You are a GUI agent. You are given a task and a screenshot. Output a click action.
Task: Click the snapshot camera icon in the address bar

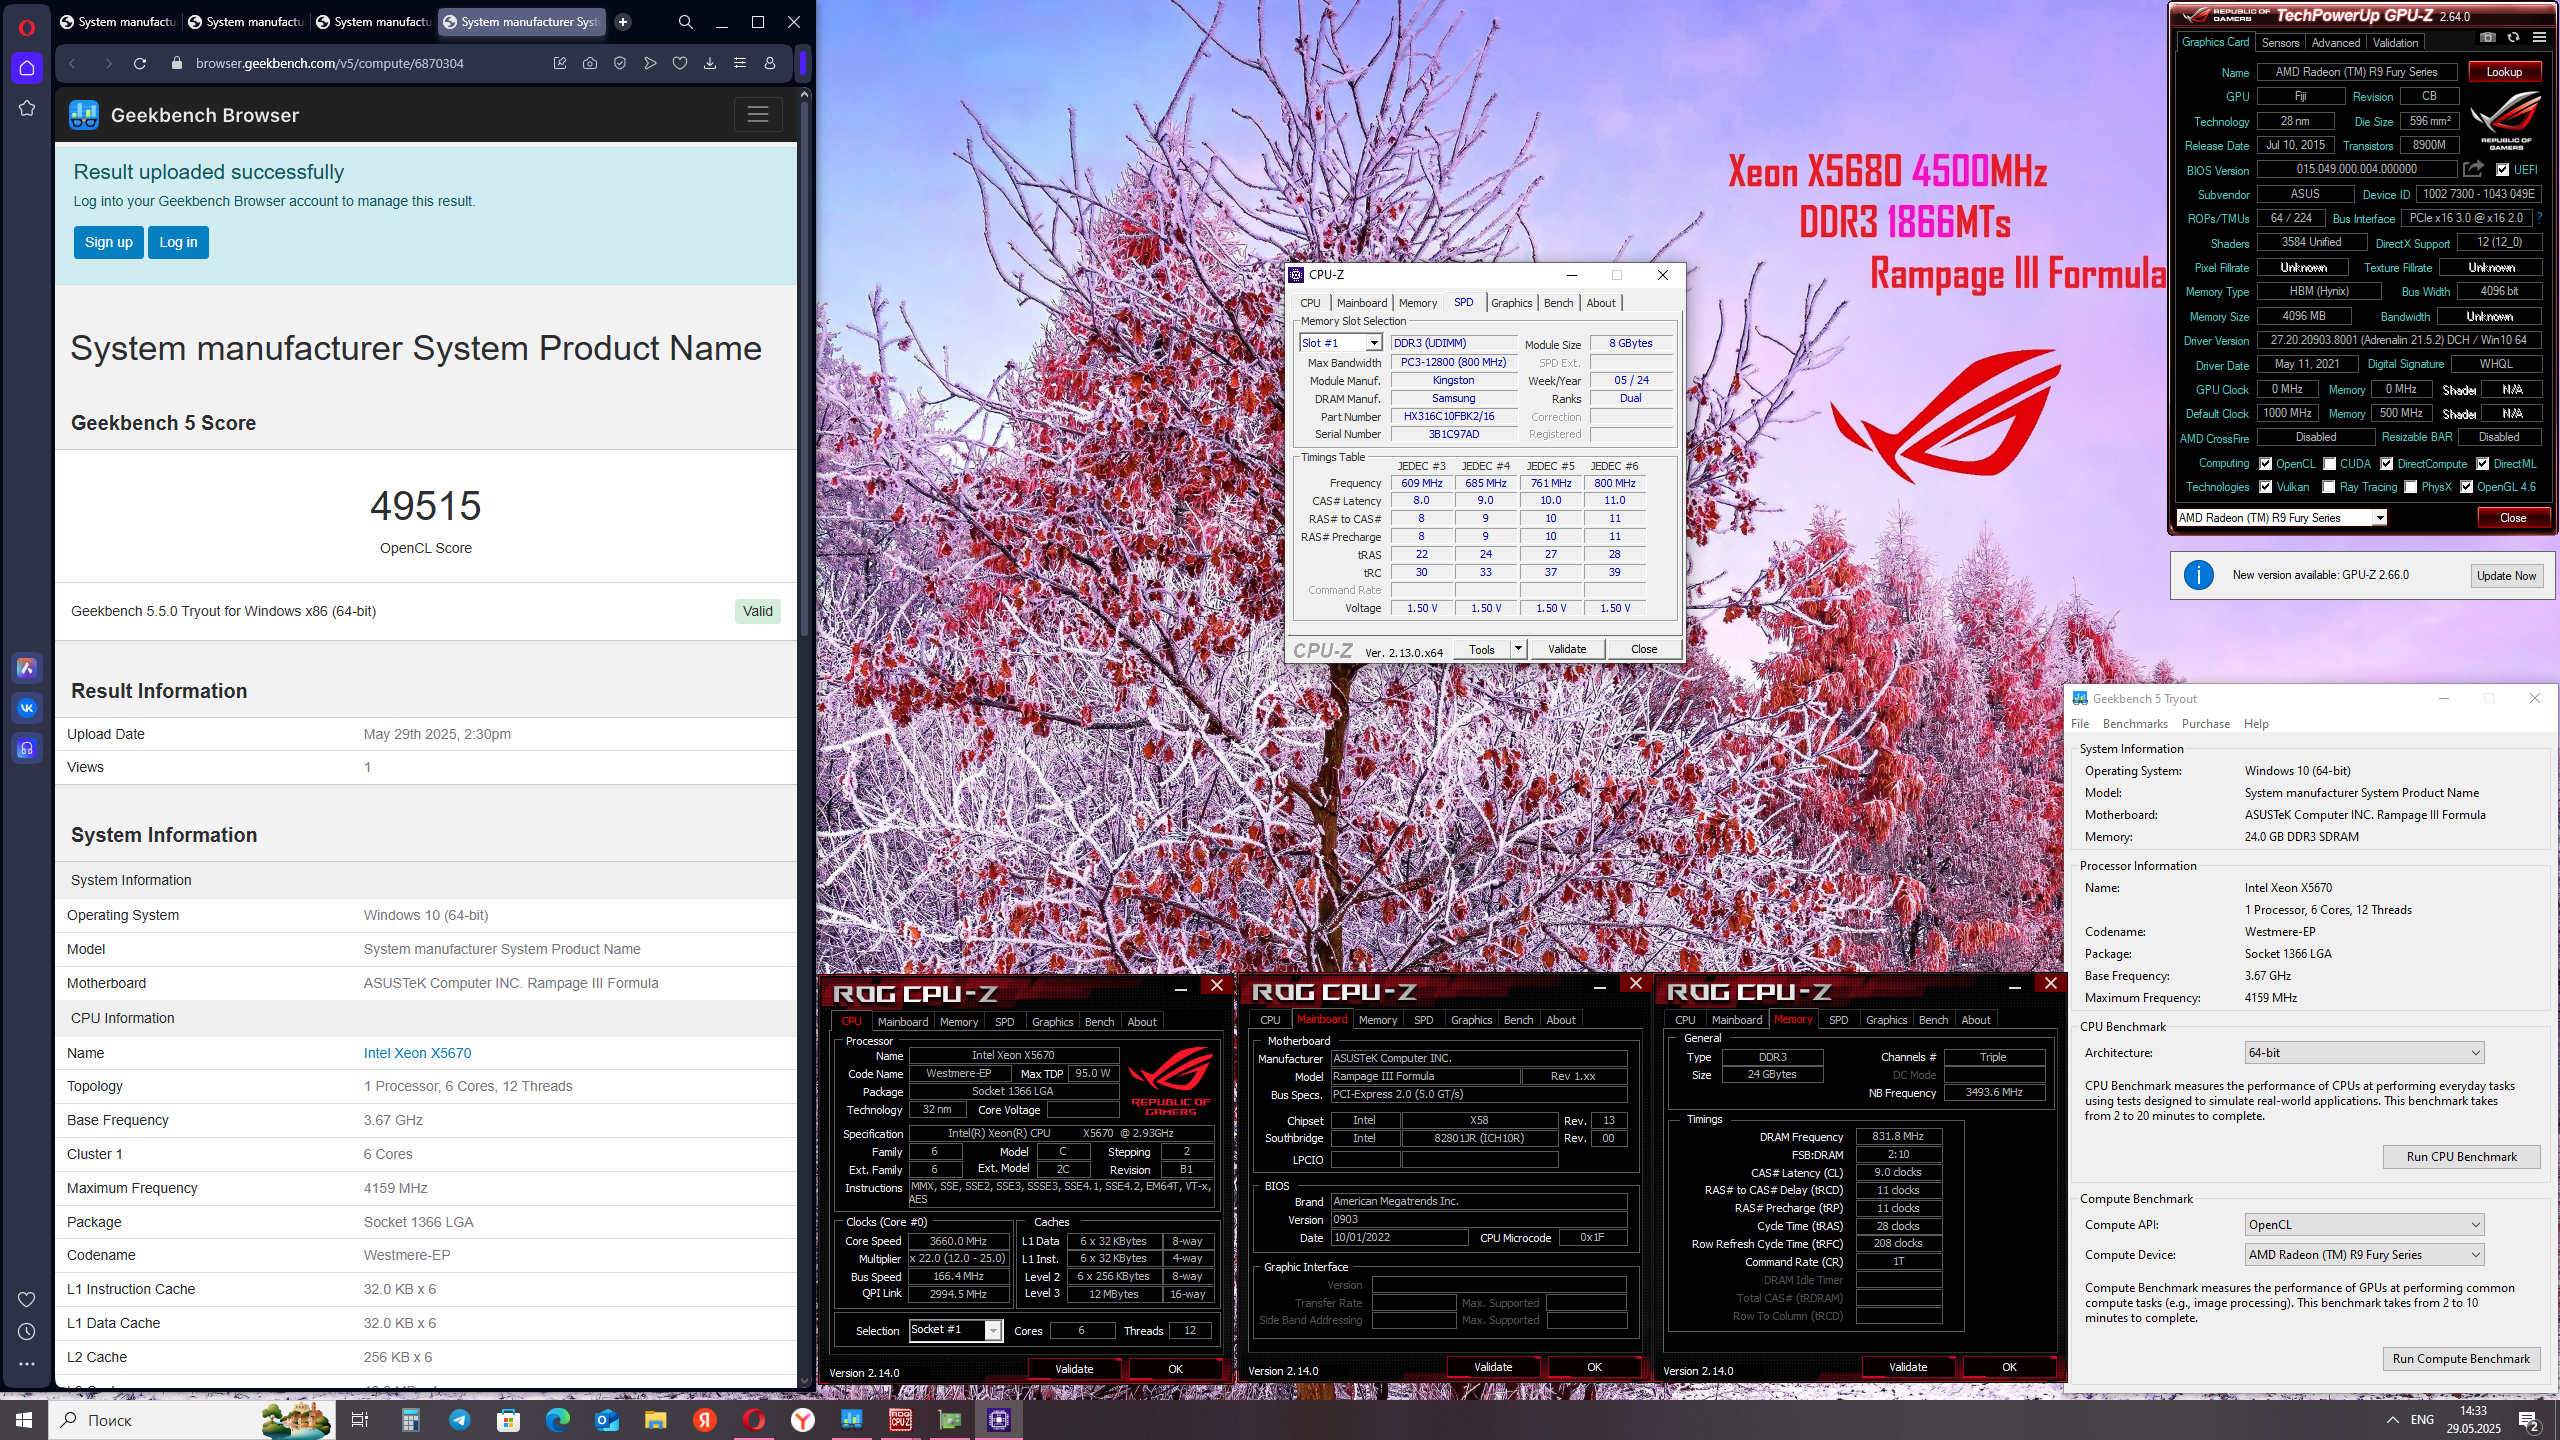tap(590, 63)
